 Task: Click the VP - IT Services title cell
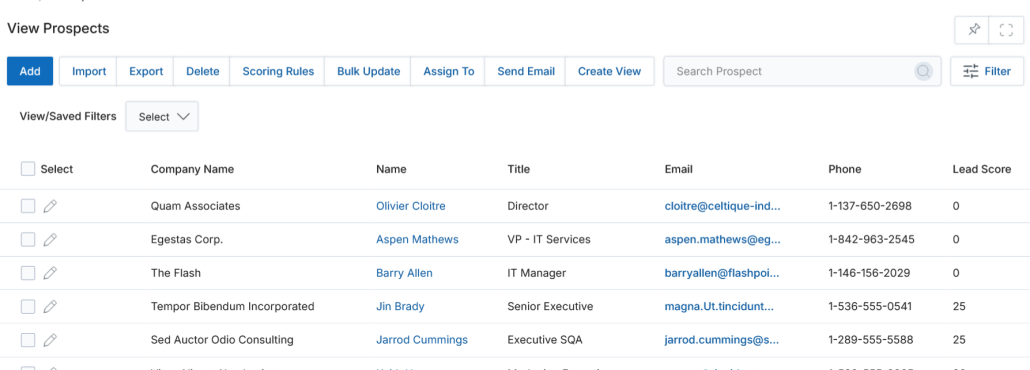549,239
